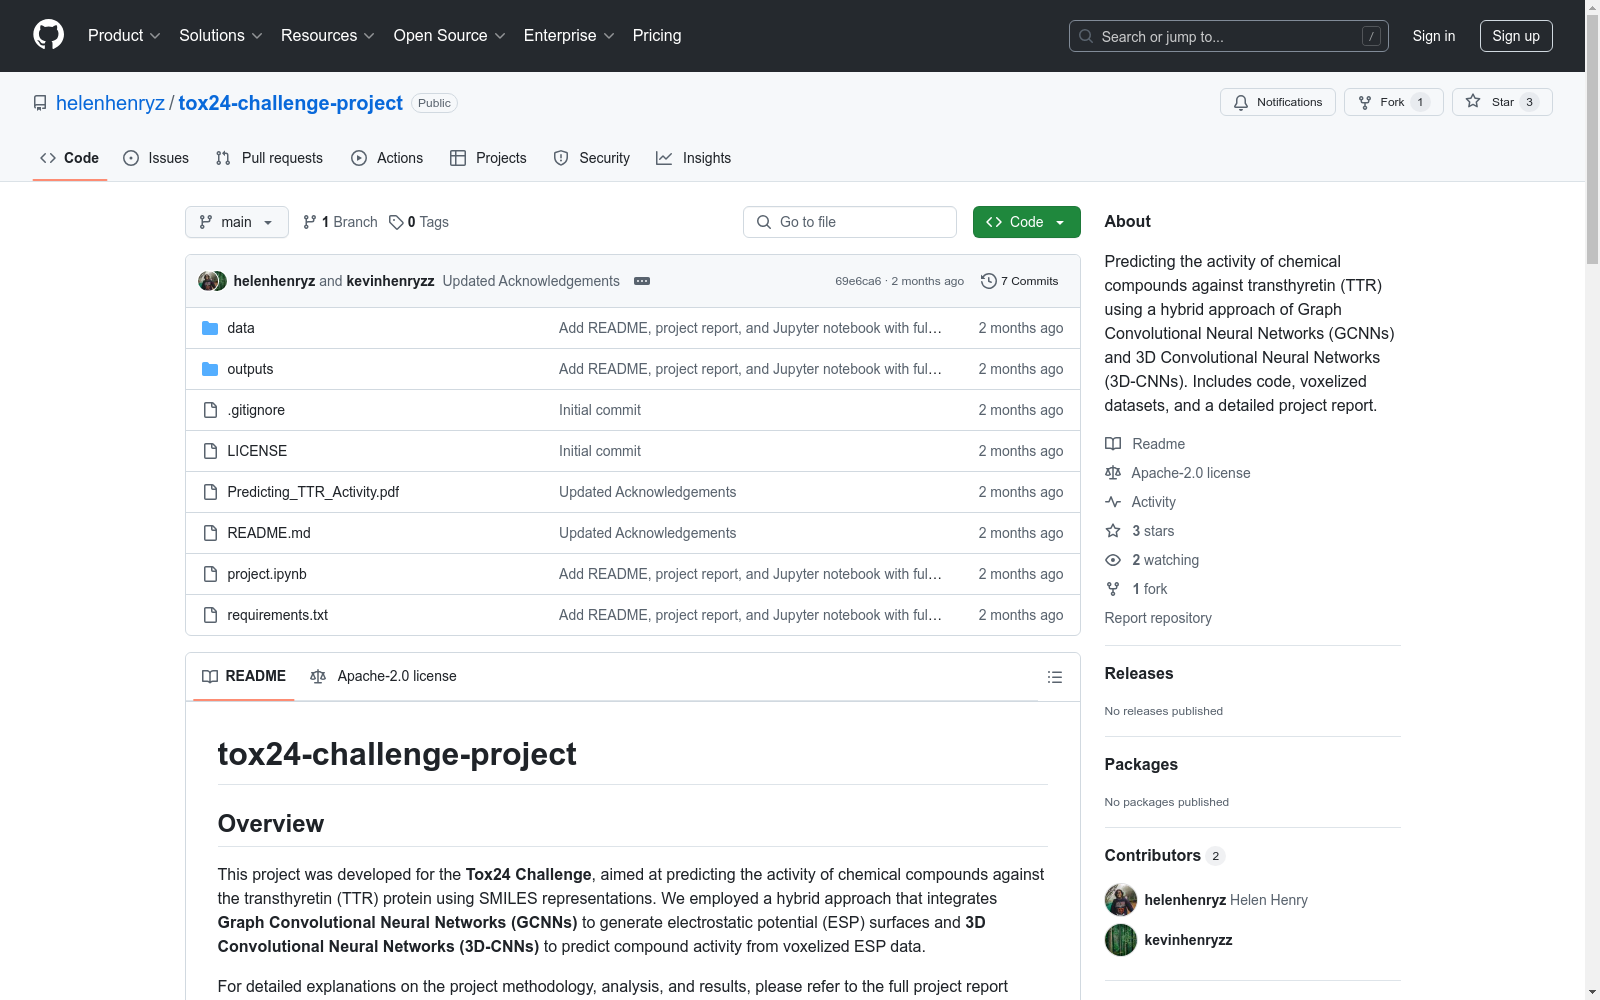Open helenhenryz user profile link
This screenshot has width=1600, height=1000.
[110, 103]
